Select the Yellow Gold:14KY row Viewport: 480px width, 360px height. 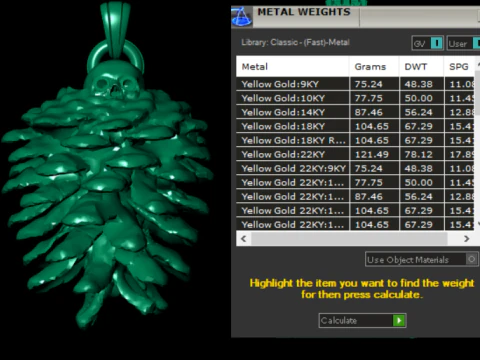(355, 112)
